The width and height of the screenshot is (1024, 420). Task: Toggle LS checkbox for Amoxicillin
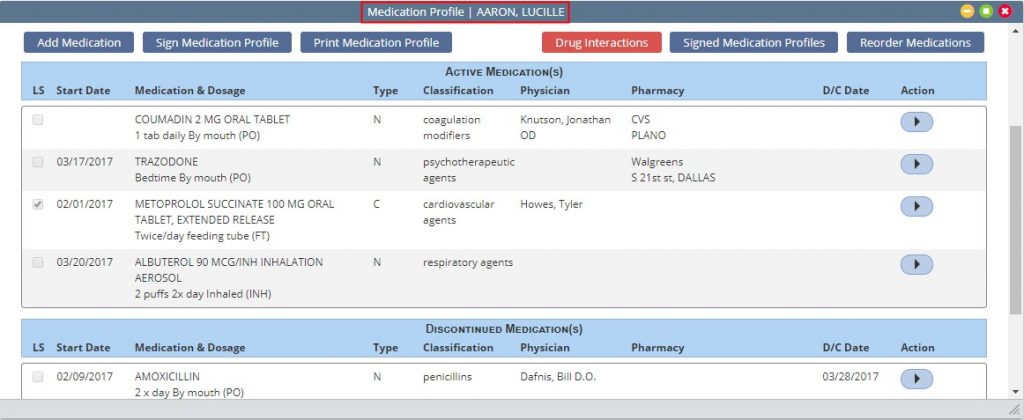point(38,377)
